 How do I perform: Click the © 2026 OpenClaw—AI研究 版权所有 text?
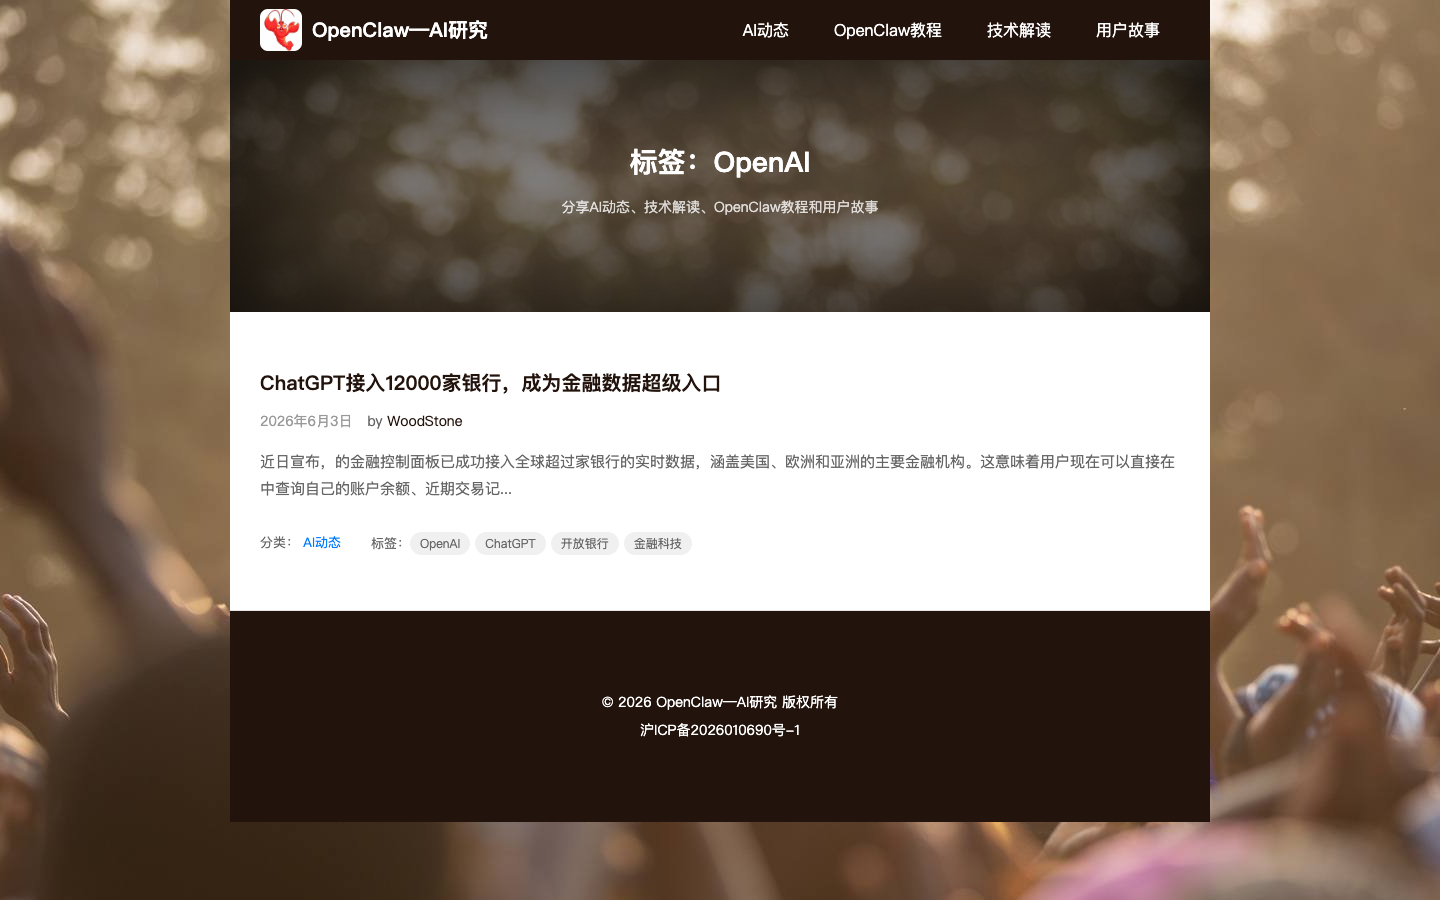(x=720, y=702)
